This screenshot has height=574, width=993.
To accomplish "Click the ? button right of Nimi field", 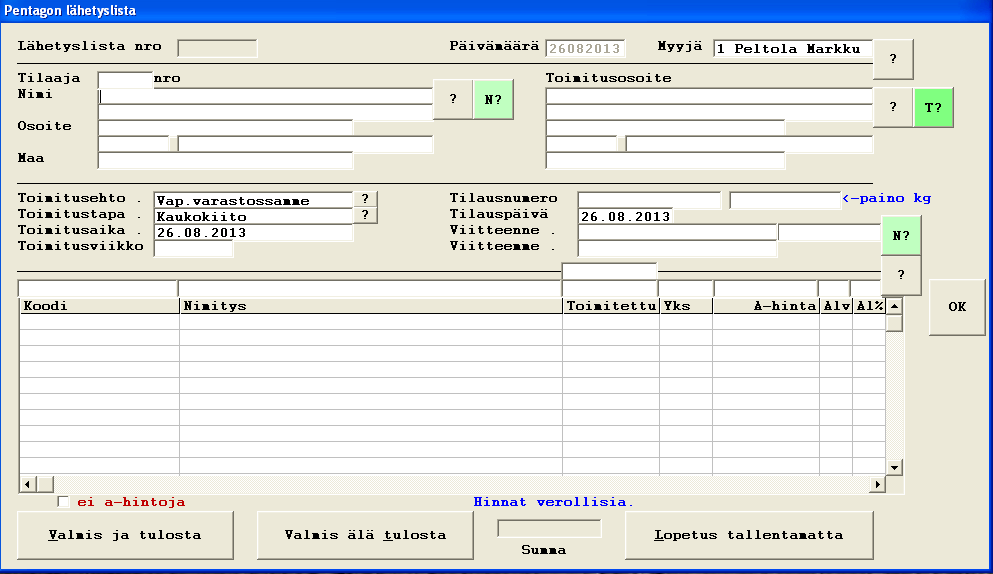I will pos(453,100).
